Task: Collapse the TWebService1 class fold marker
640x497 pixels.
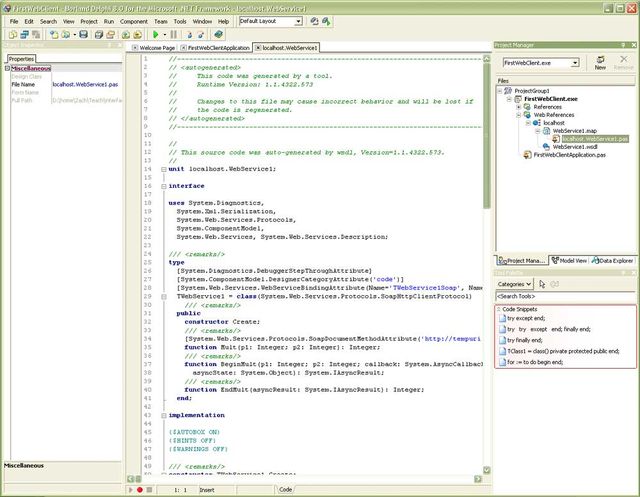Action: pyautogui.click(x=164, y=297)
